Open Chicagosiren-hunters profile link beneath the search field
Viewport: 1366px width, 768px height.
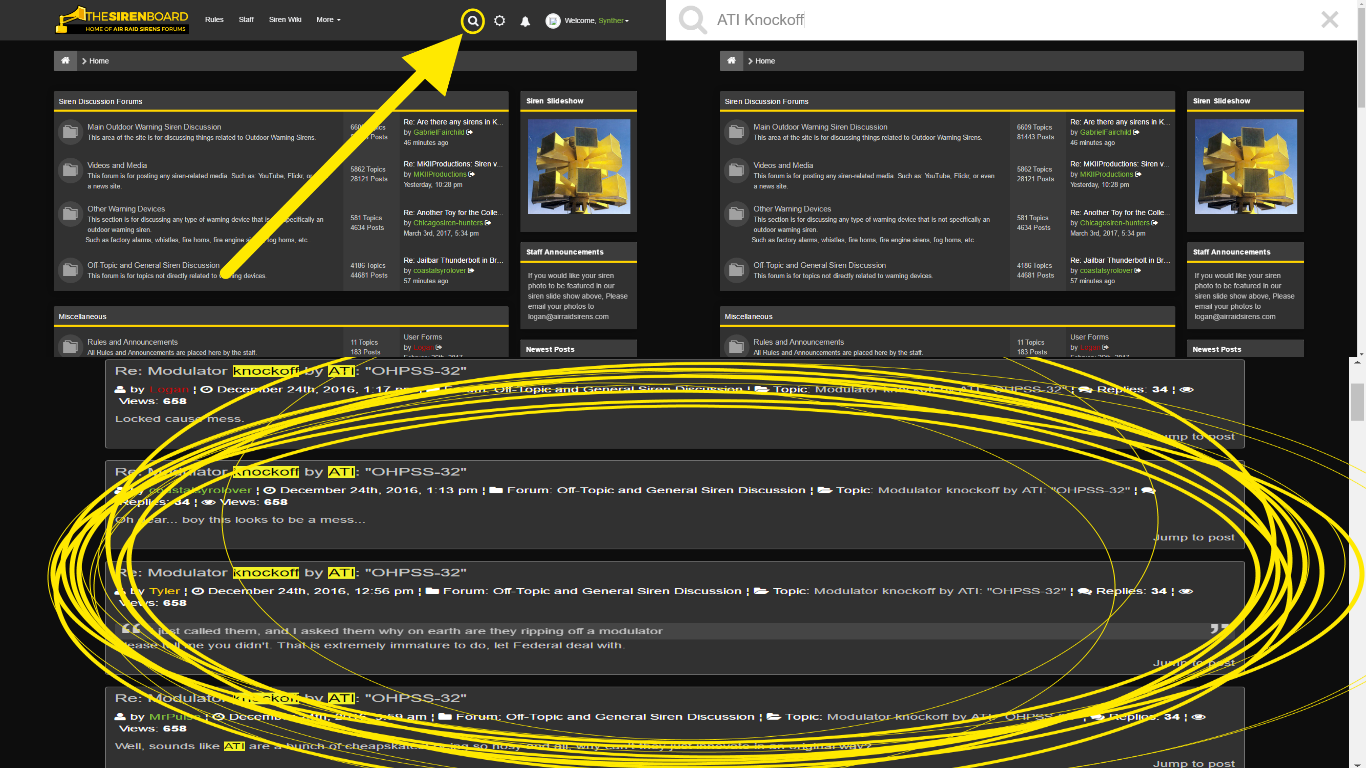1114,222
